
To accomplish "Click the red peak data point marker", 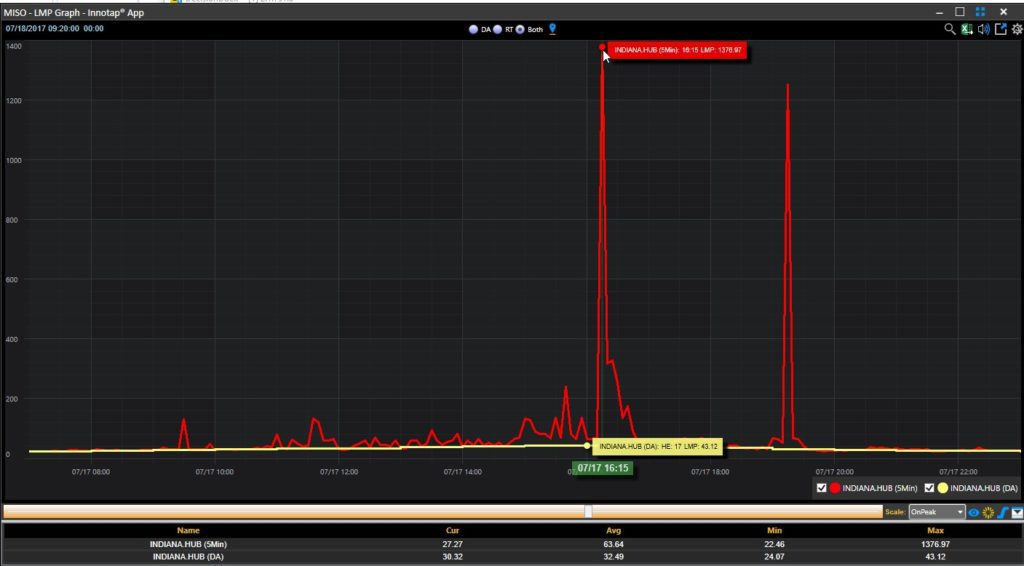I will point(602,47).
